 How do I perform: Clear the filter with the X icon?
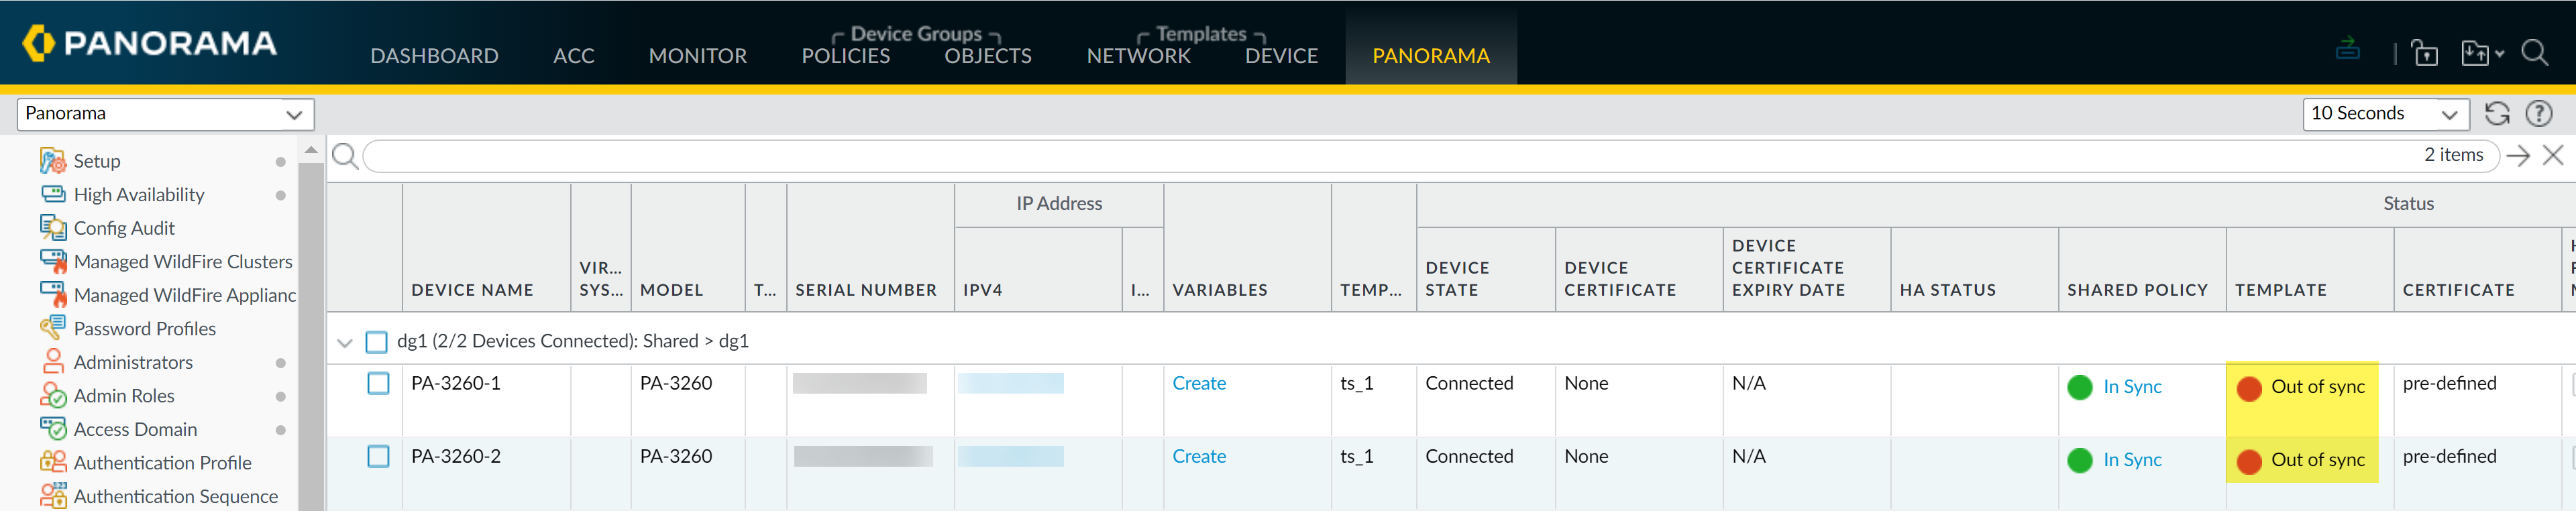(2552, 155)
